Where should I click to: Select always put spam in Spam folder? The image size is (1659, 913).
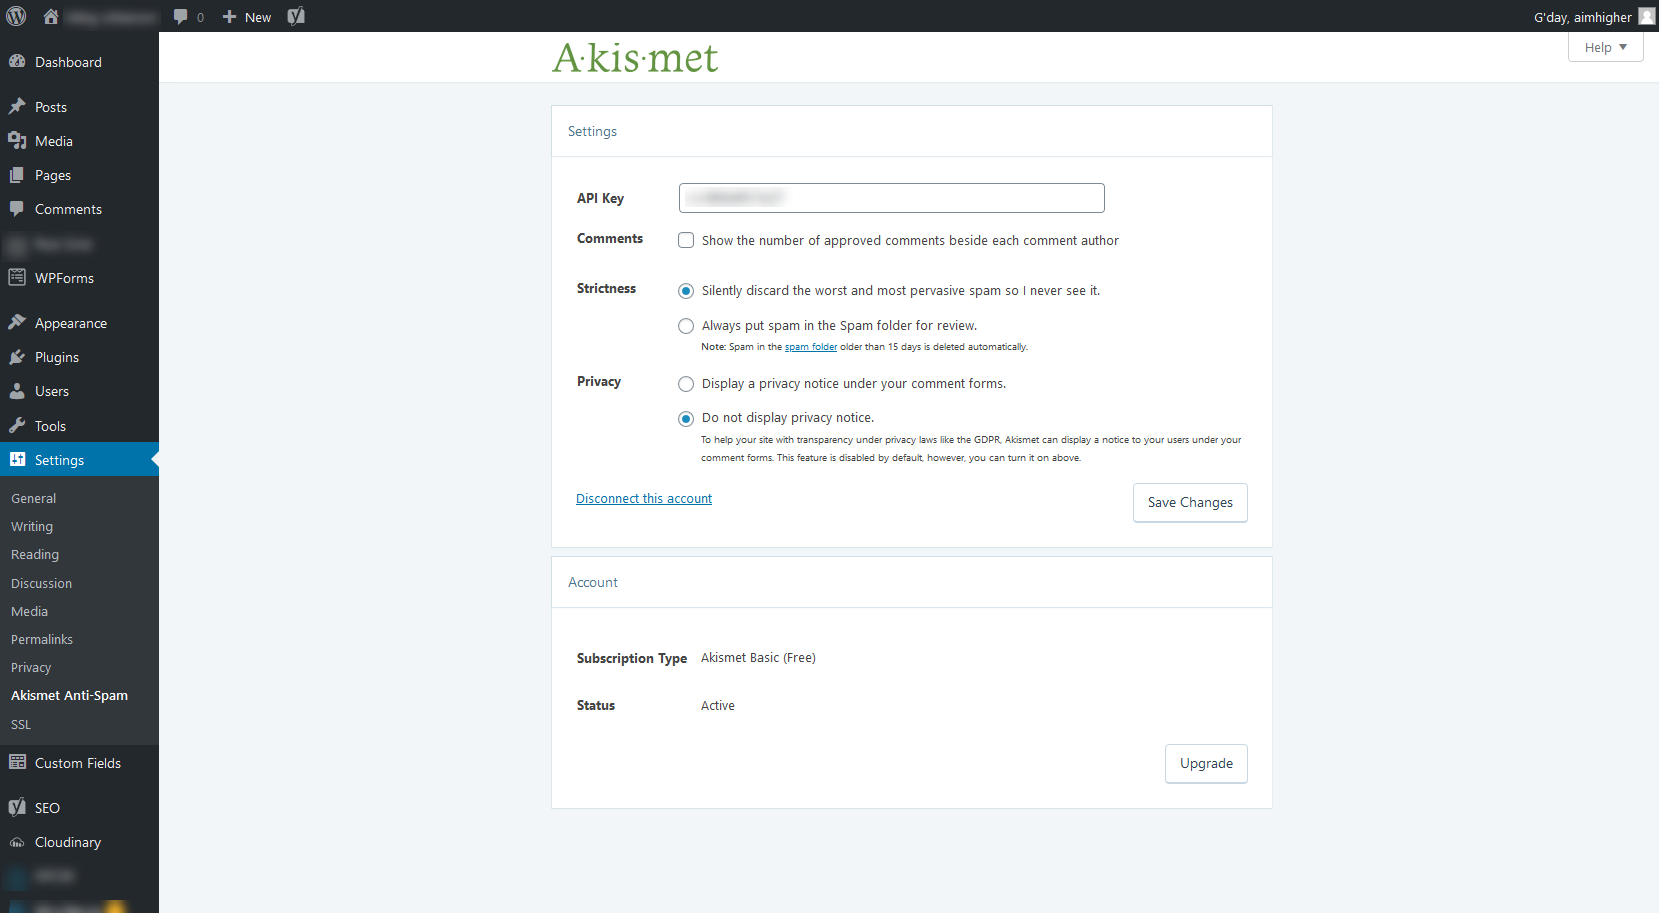[686, 326]
